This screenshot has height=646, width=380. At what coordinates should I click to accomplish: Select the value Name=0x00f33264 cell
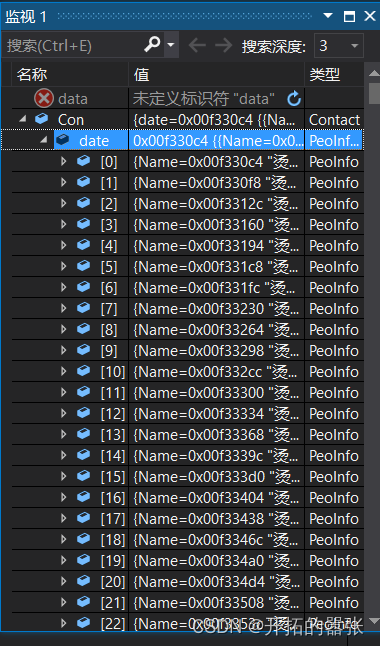[217, 330]
